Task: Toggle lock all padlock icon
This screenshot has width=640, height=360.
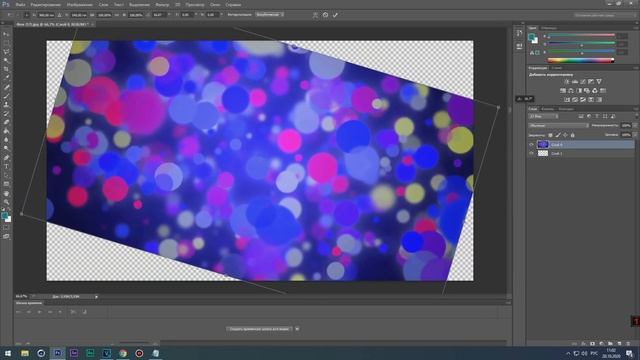Action: 572,135
